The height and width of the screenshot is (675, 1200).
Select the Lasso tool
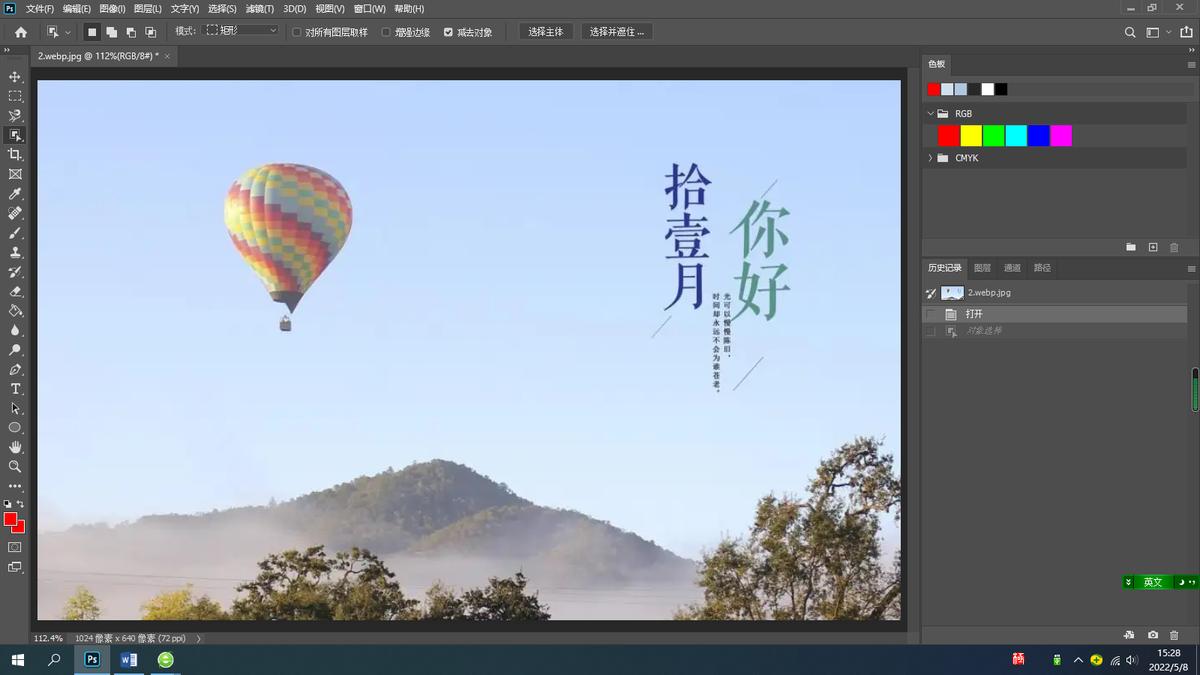(14, 115)
